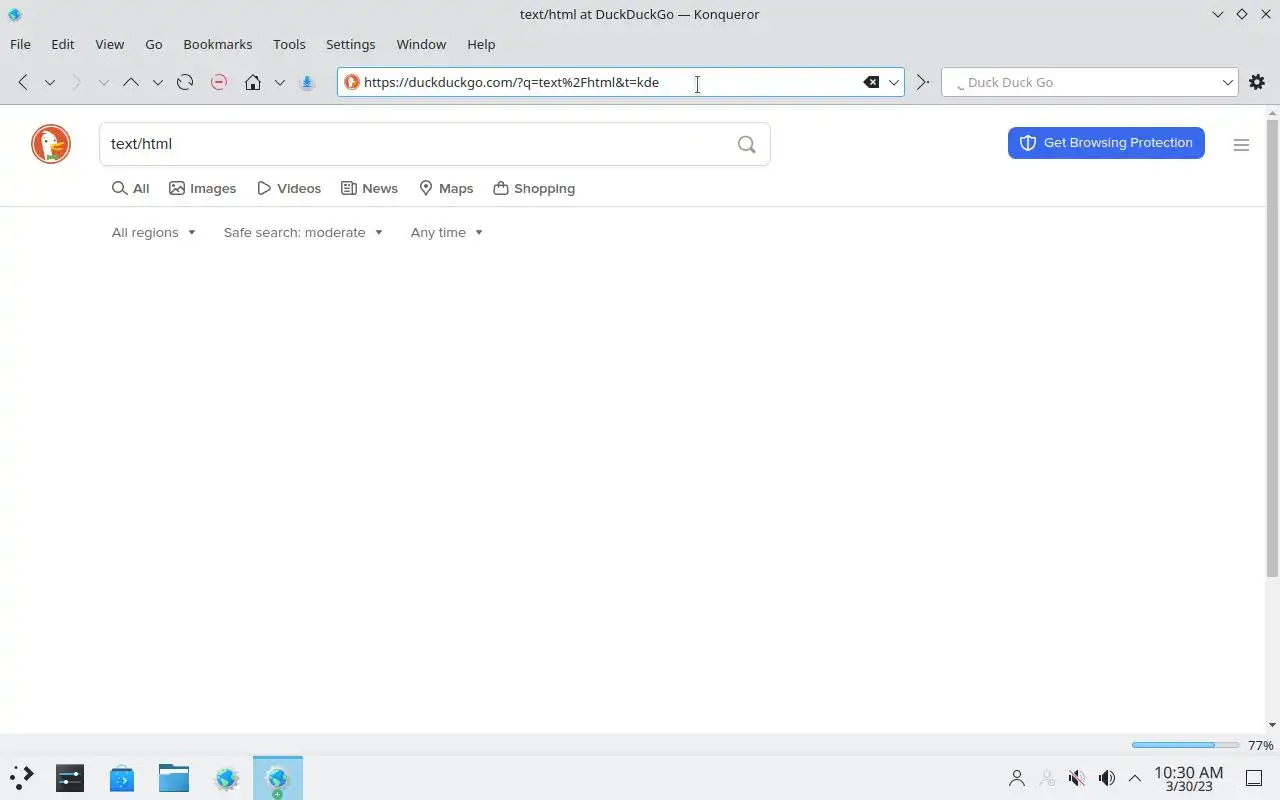Click the user account tray icon
The image size is (1280, 800).
pyautogui.click(x=1017, y=778)
